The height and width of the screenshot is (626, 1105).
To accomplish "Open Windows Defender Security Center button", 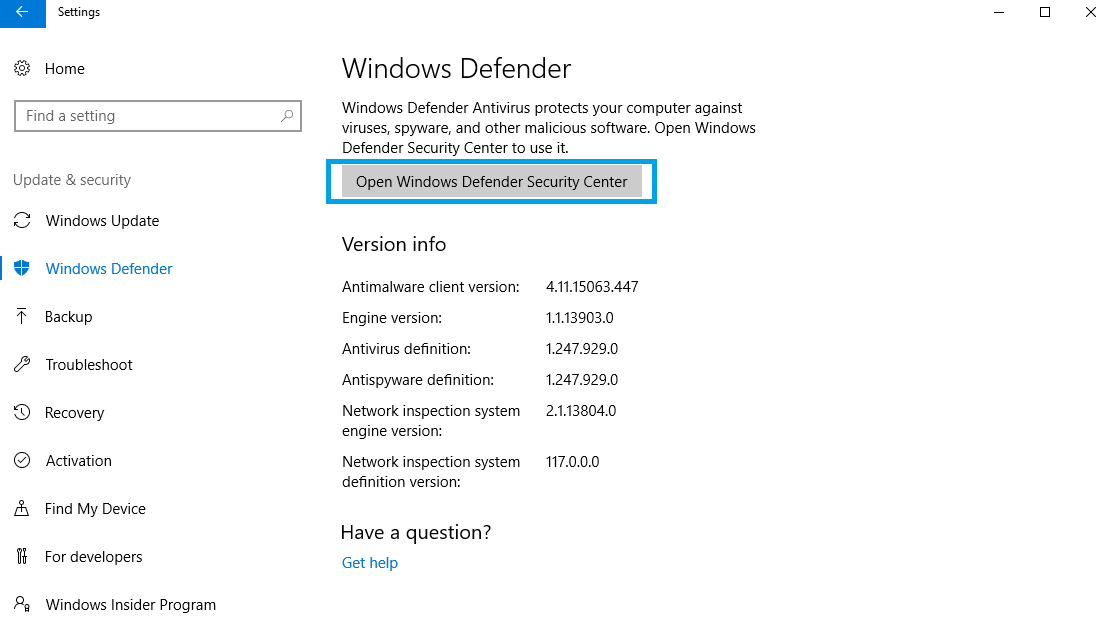I will tap(491, 181).
